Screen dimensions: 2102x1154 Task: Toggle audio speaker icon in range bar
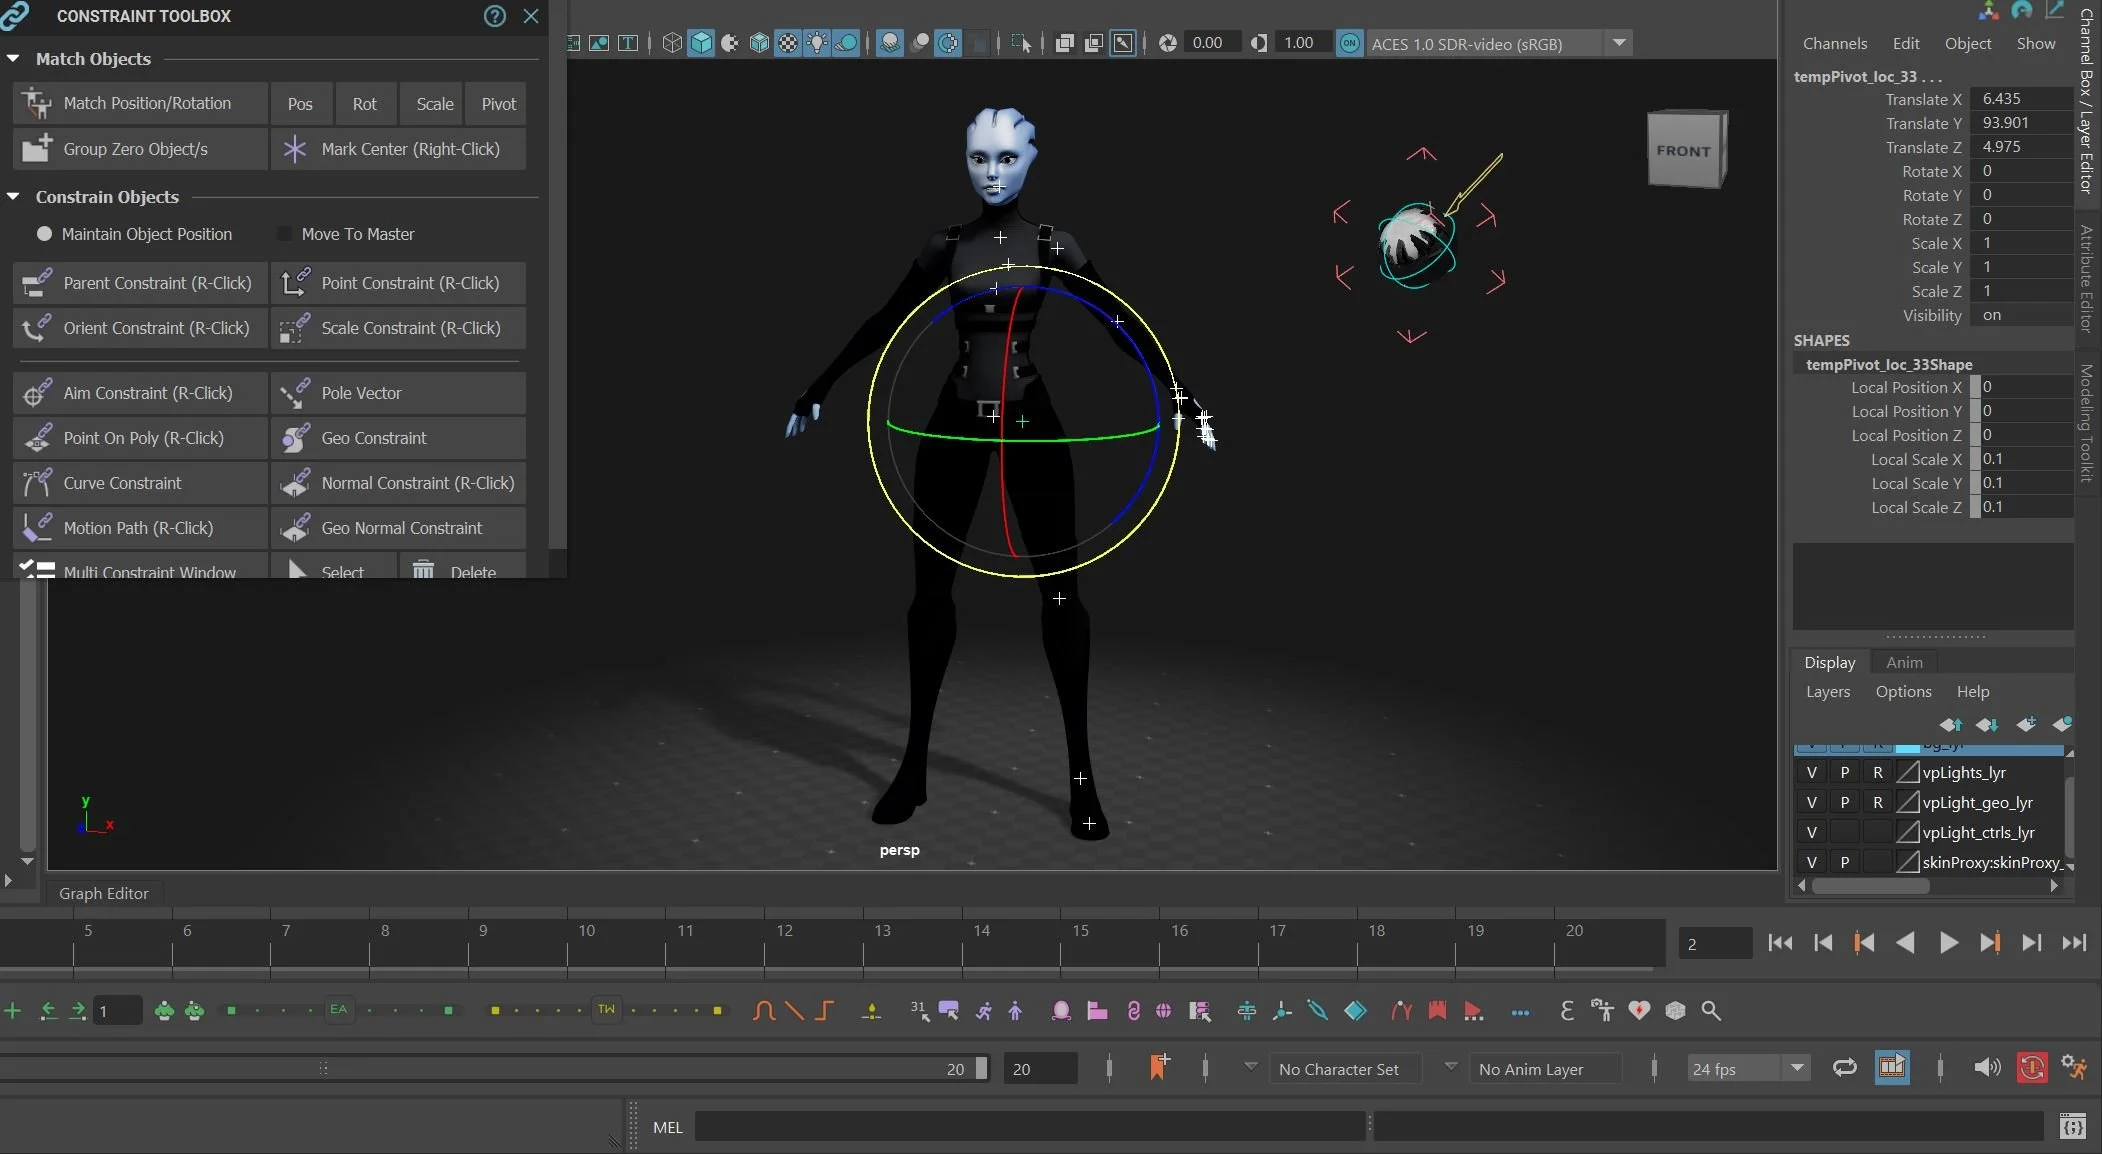click(x=1987, y=1068)
